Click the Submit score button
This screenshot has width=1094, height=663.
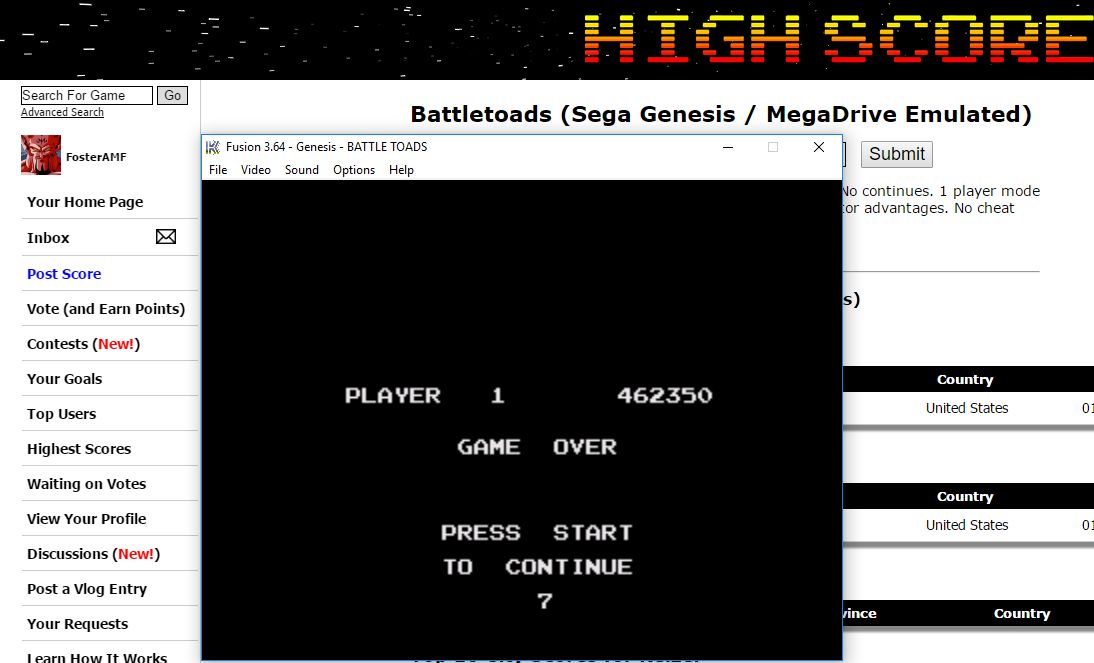[x=897, y=154]
